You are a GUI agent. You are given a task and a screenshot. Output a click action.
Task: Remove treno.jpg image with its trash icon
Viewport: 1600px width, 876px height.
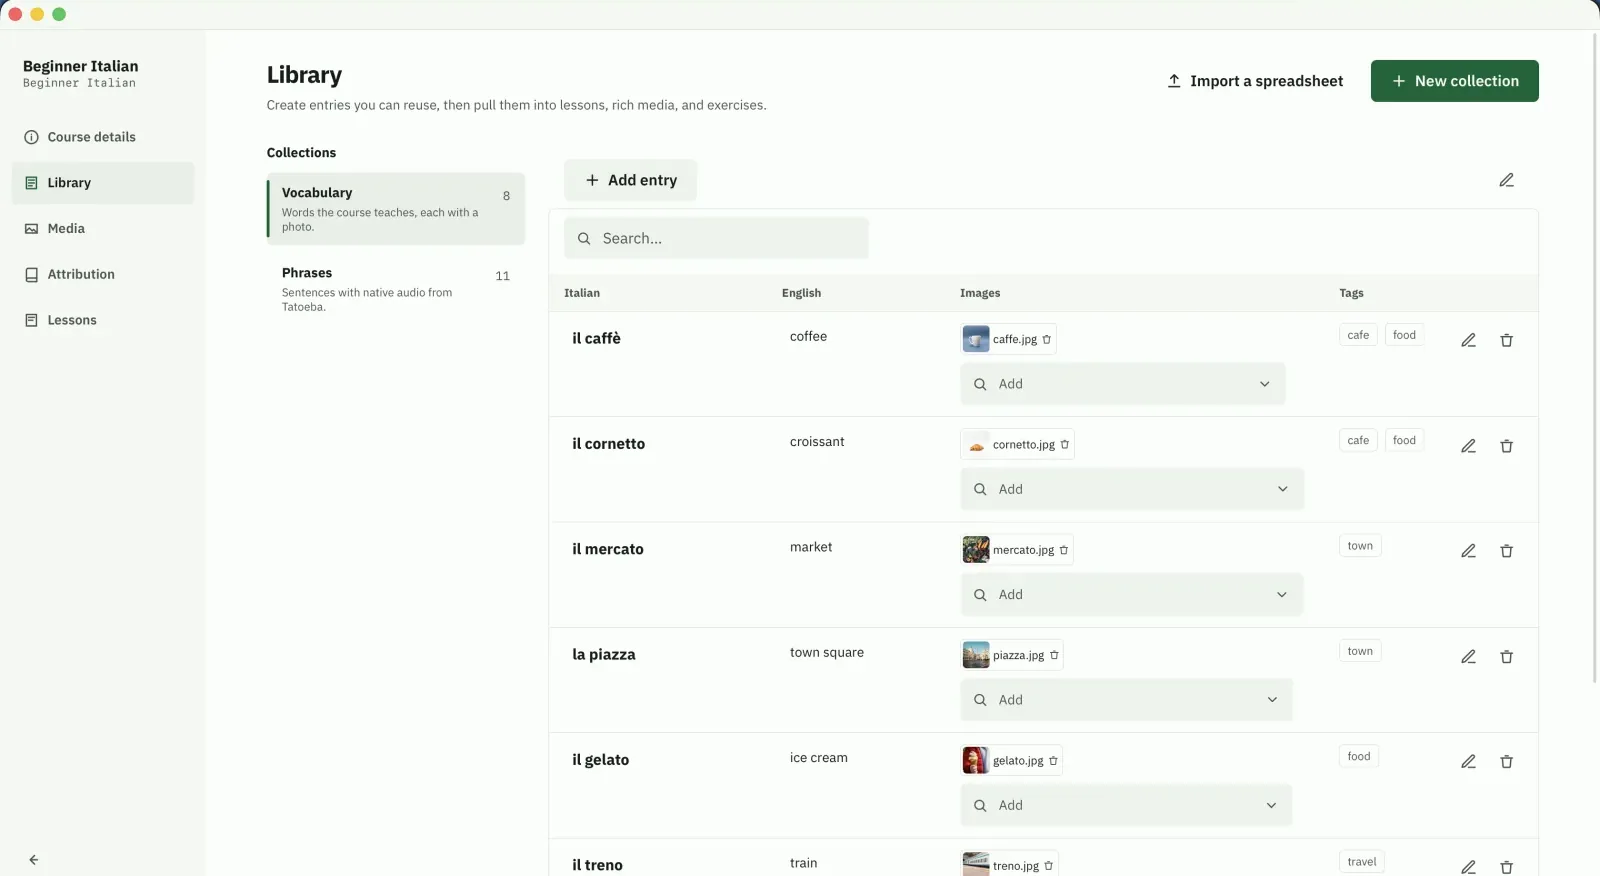click(x=1049, y=866)
